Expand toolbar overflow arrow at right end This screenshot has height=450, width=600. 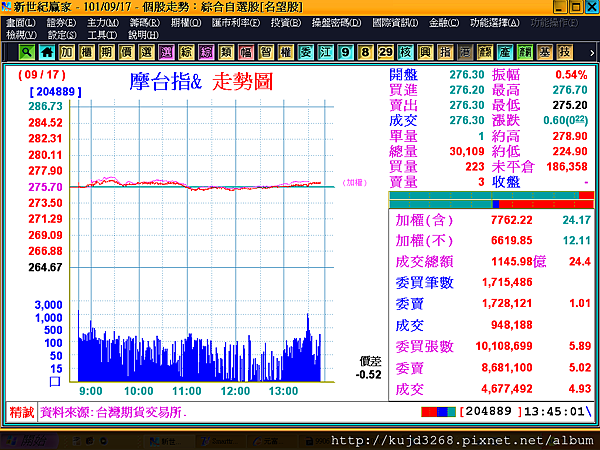592,53
